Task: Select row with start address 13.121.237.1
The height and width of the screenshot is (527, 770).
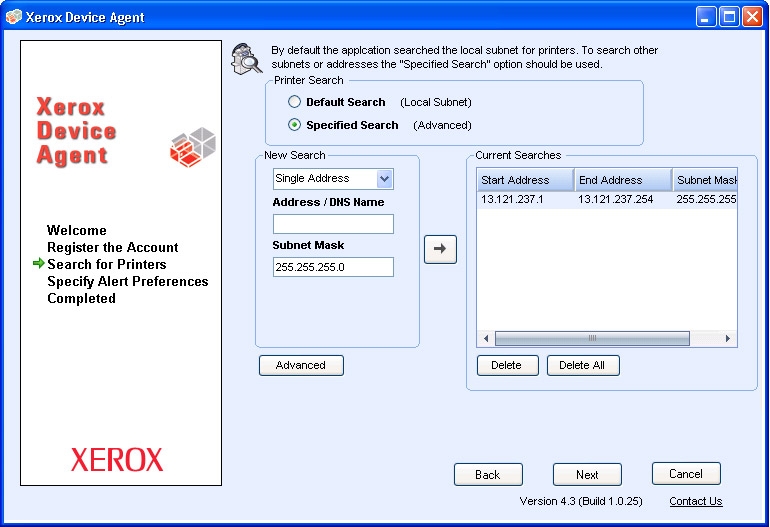Action: pyautogui.click(x=607, y=199)
